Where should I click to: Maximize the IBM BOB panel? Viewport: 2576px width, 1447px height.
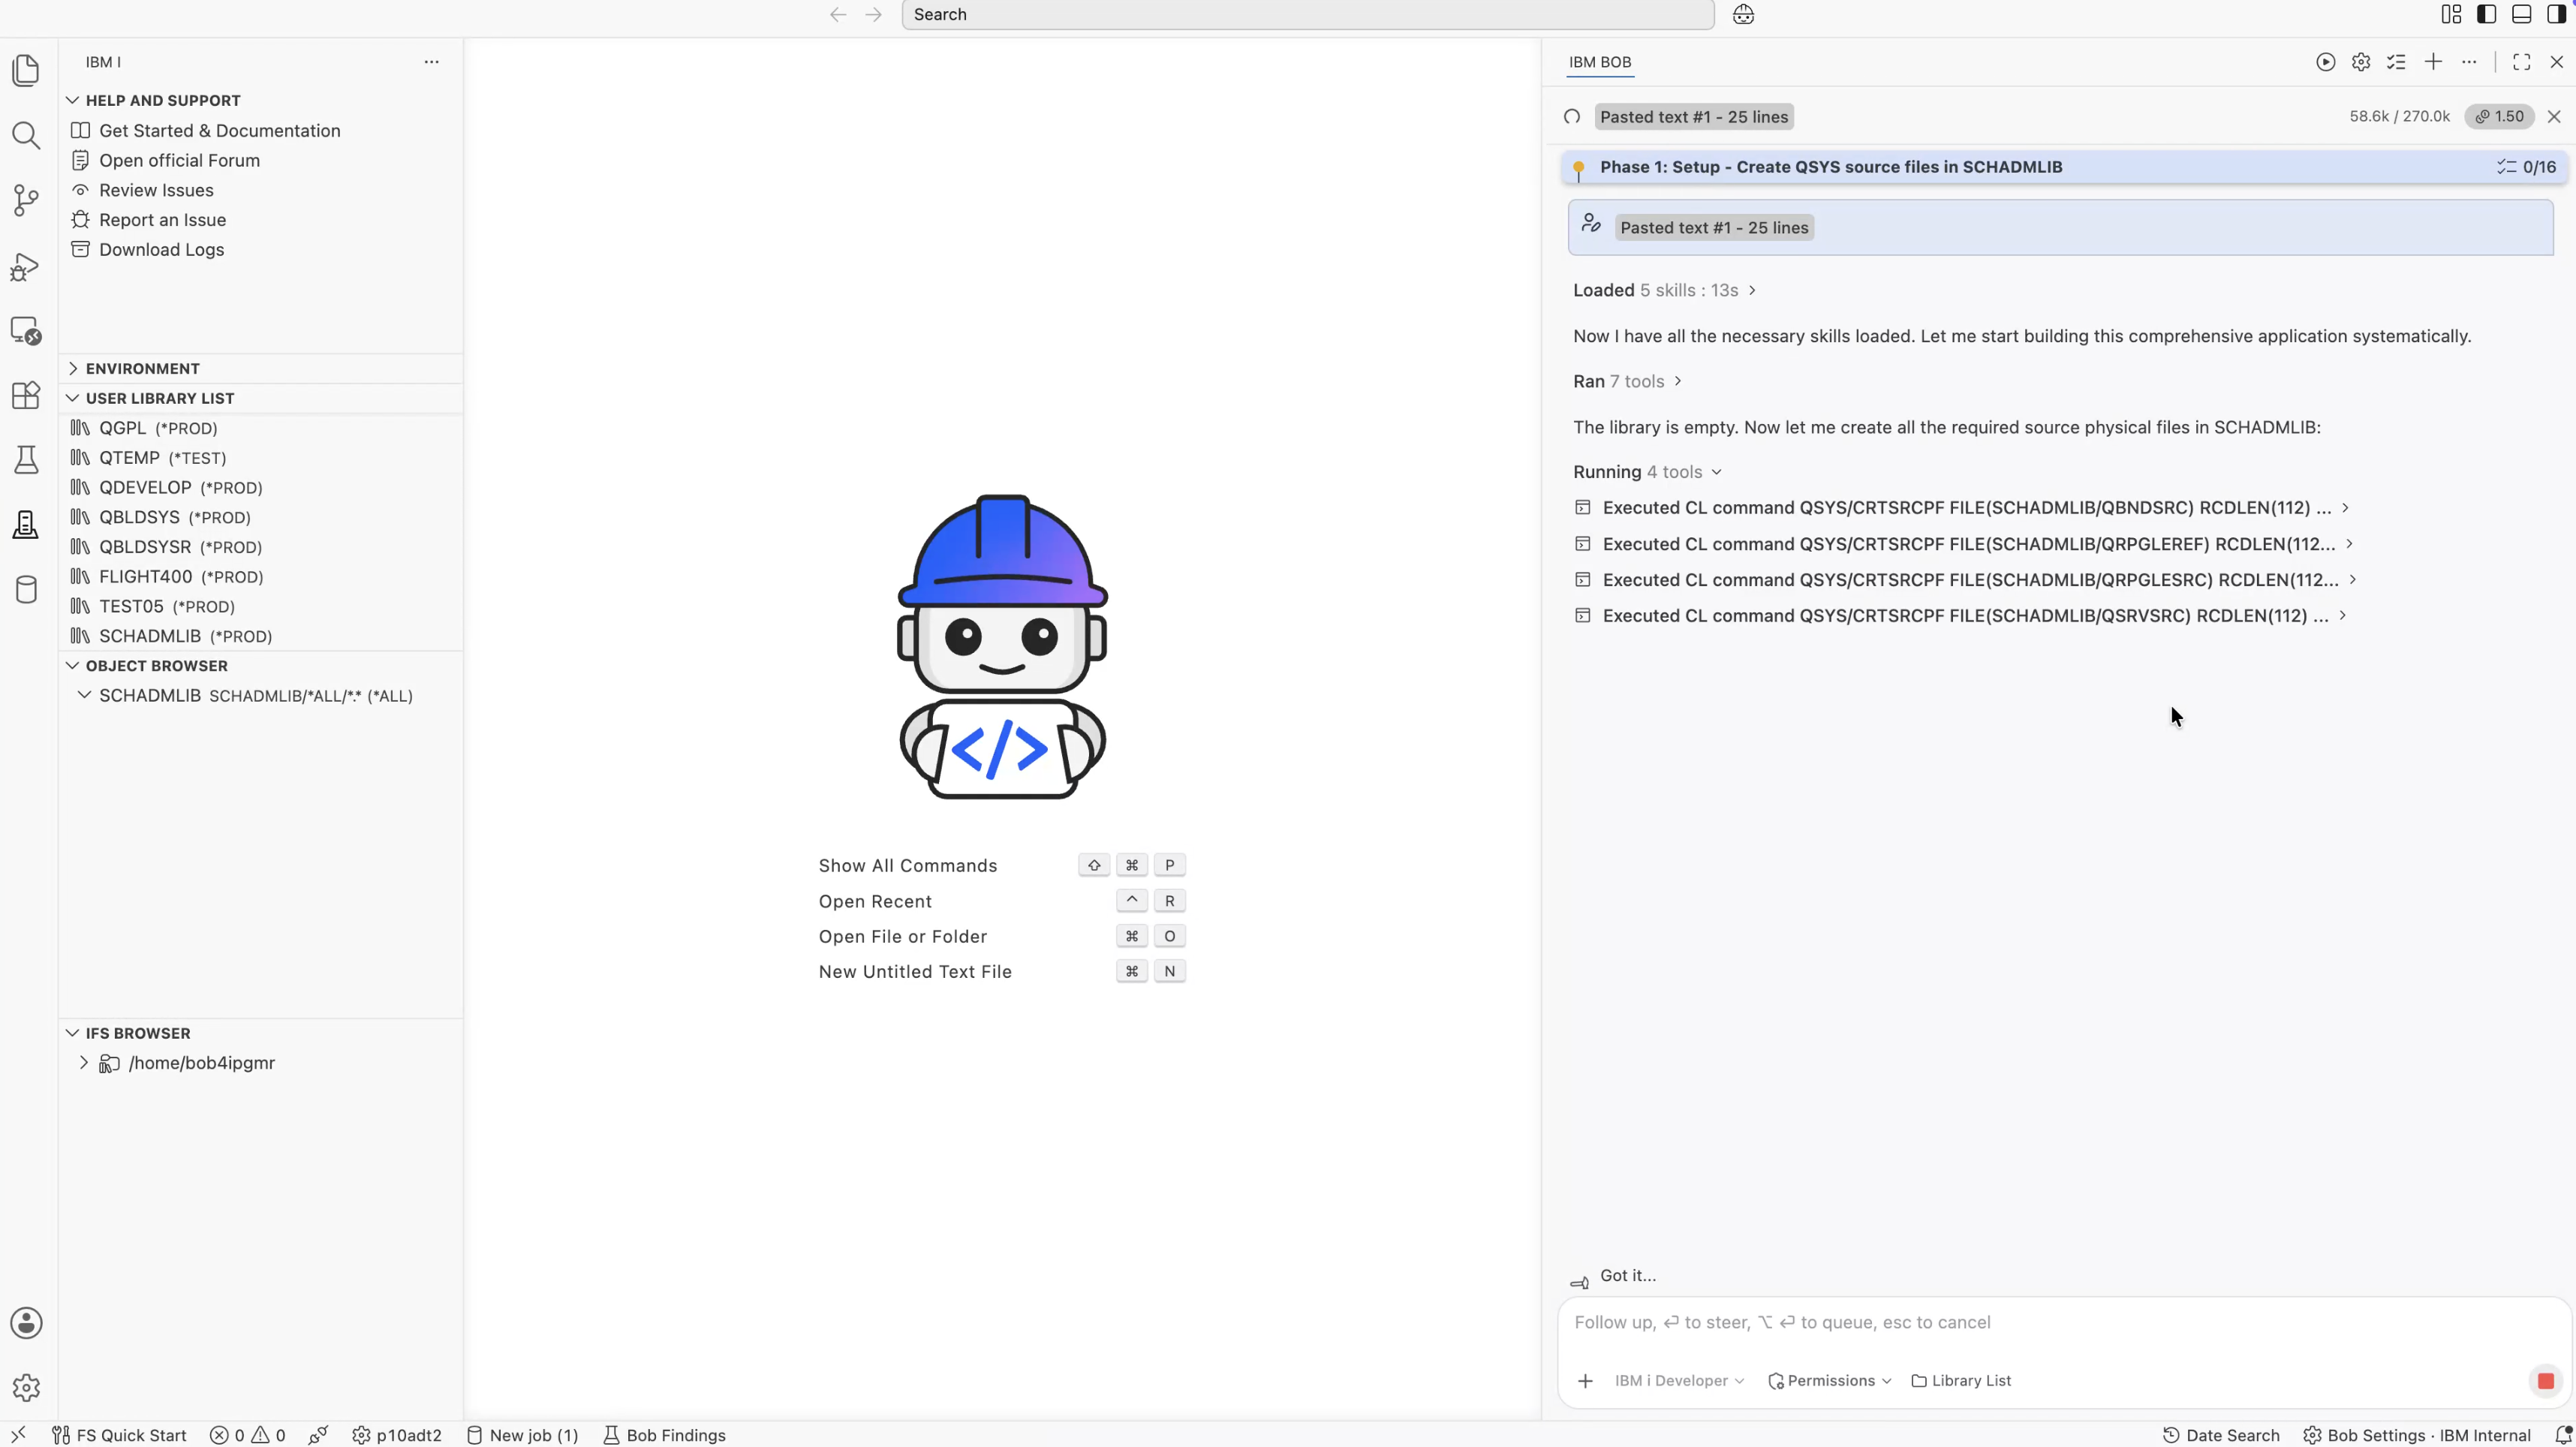point(2521,62)
